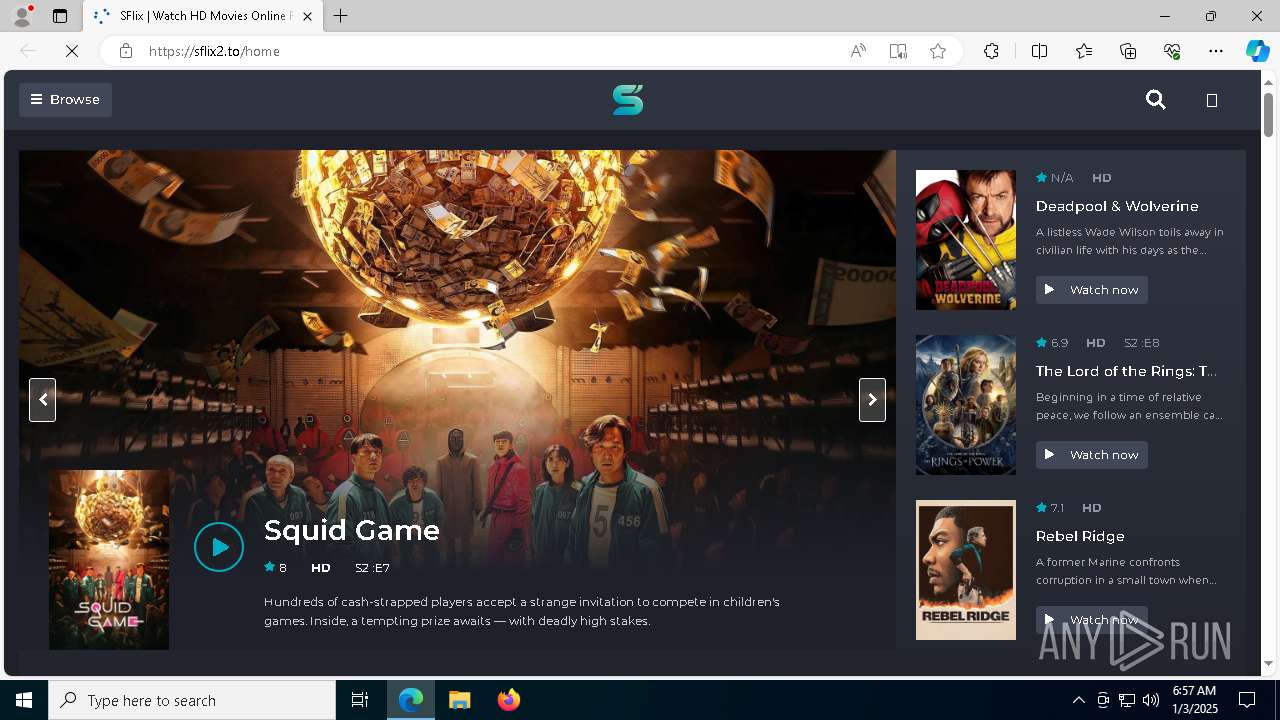Open the volume control
1280x720 pixels.
point(1151,700)
